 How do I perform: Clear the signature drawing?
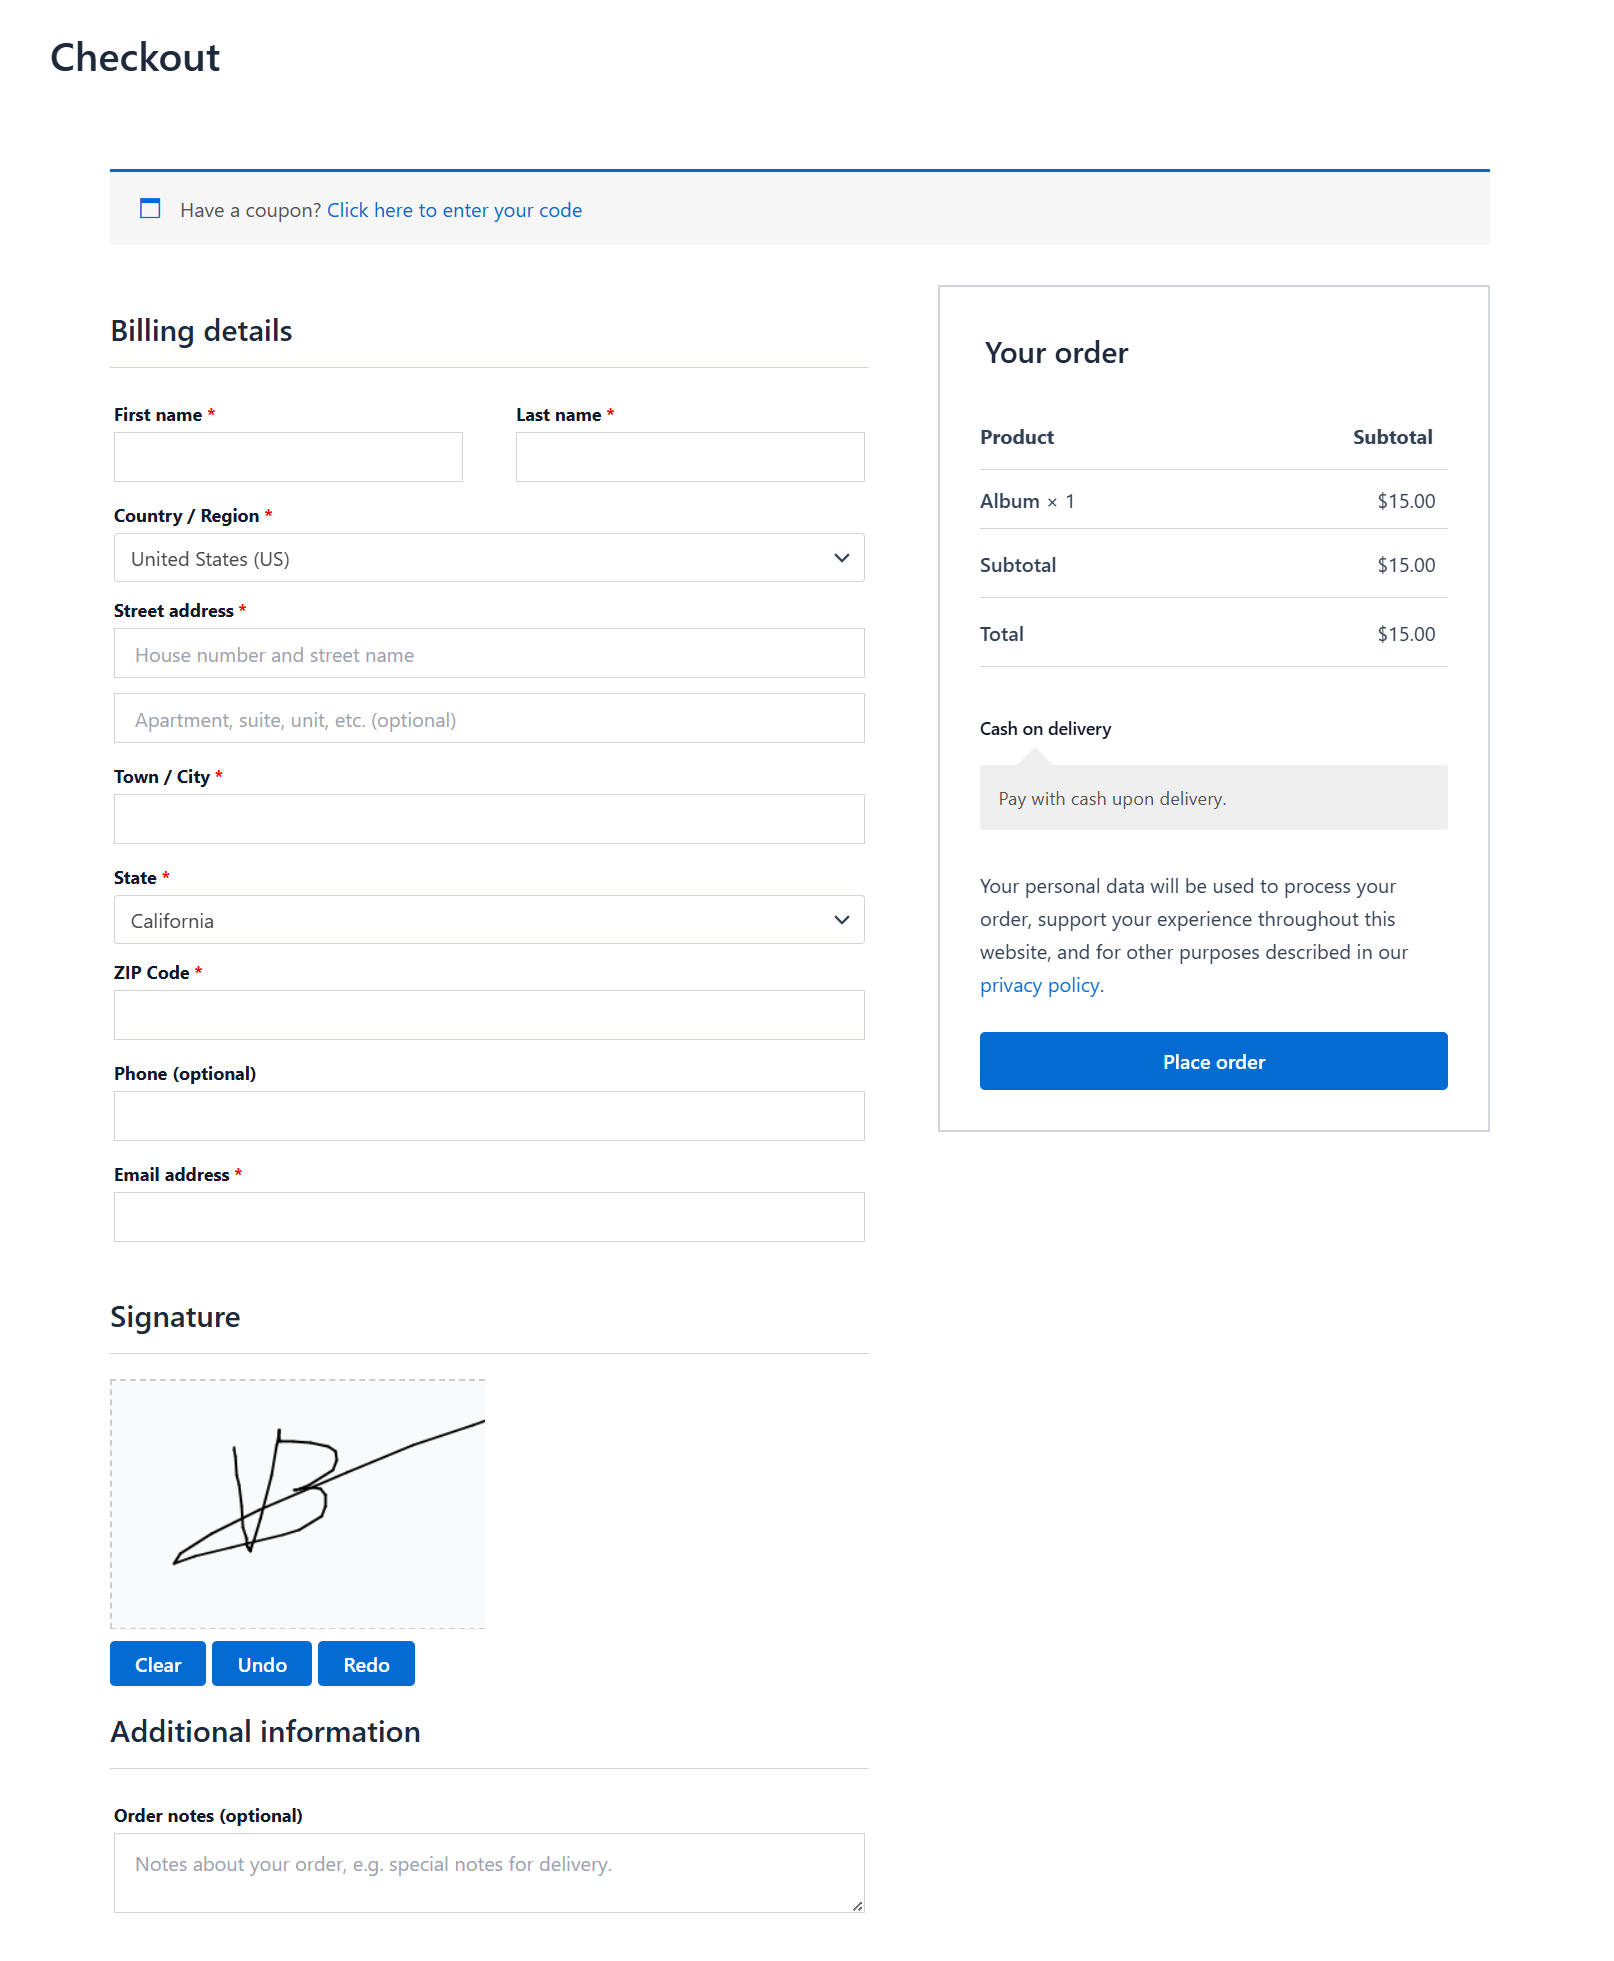click(158, 1664)
